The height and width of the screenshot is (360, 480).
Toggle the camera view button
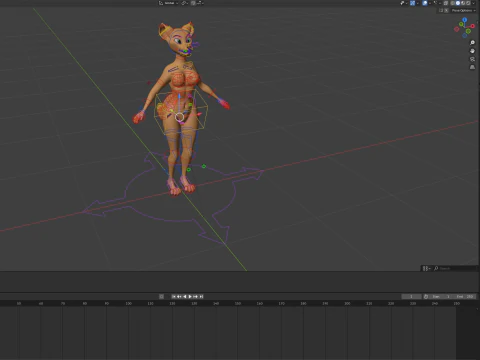pyautogui.click(x=472, y=59)
